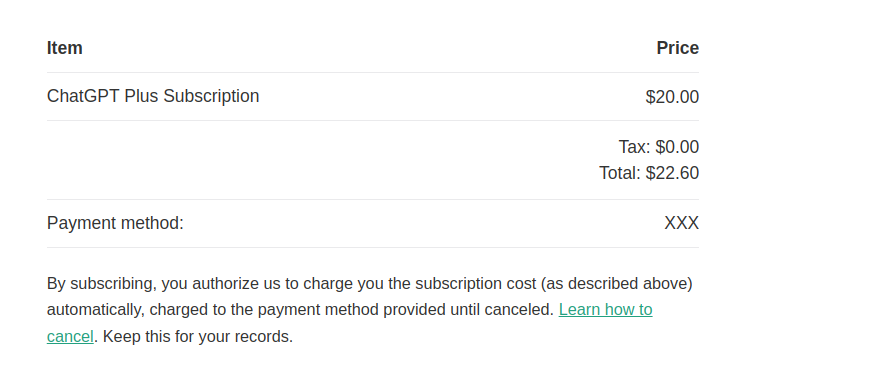
Task: Click the "(as described above)" phrase
Action: (616, 284)
